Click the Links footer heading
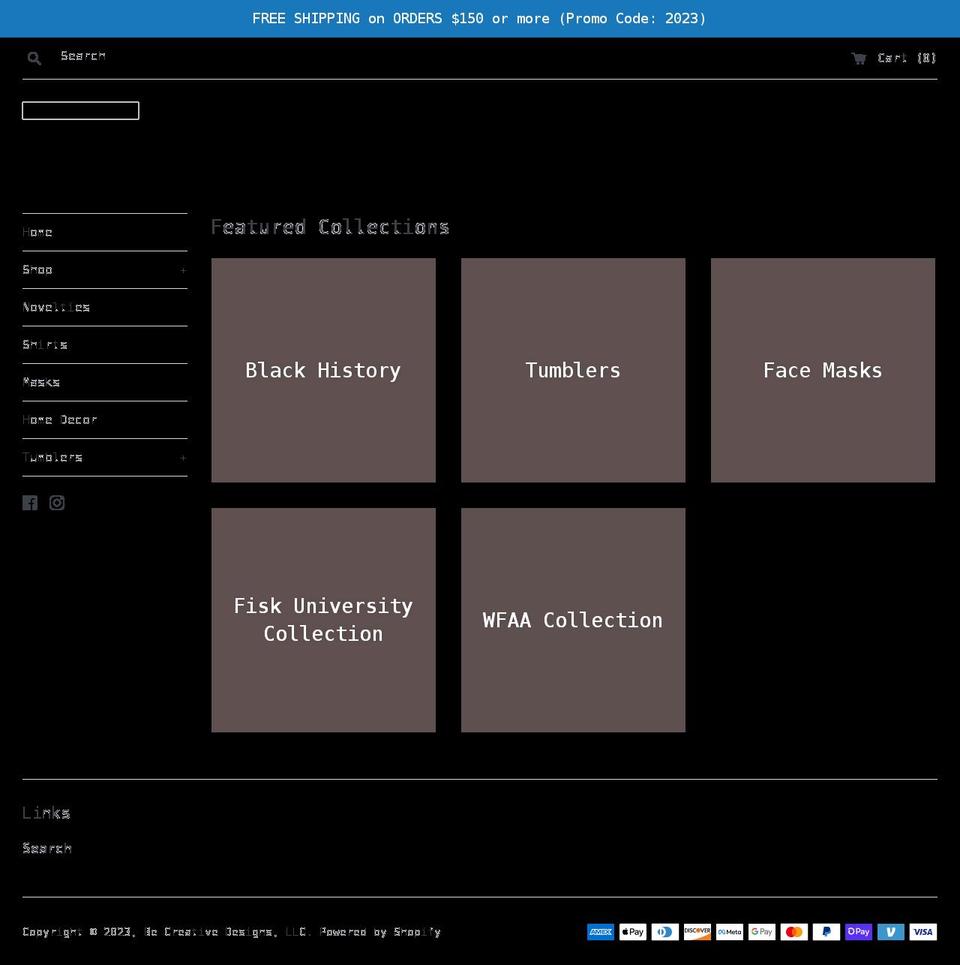 [x=46, y=814]
